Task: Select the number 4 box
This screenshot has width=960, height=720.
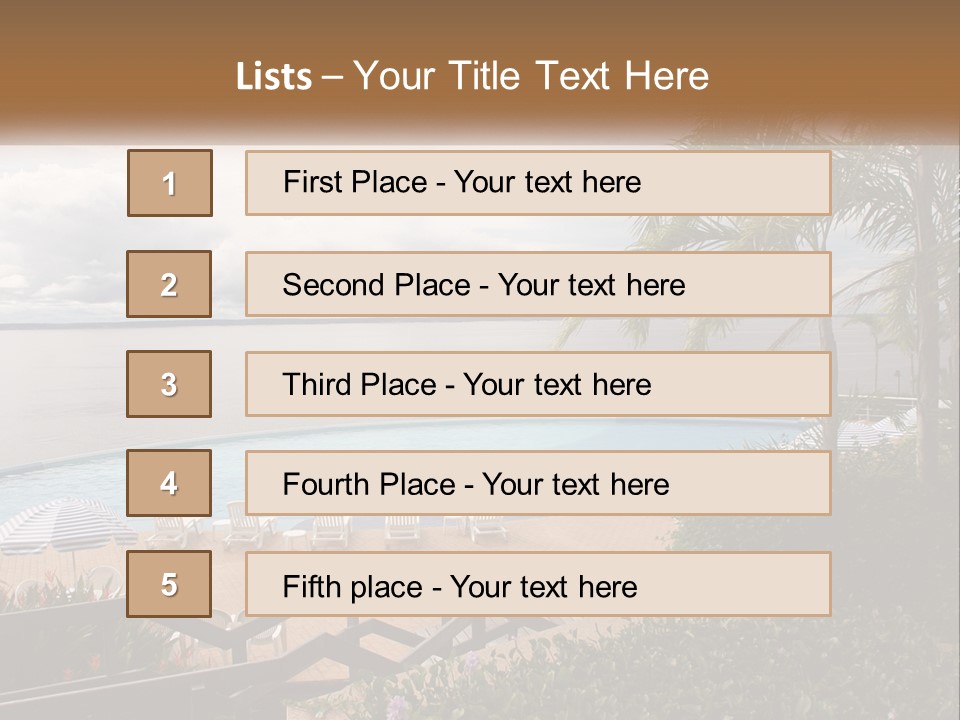Action: click(x=169, y=483)
